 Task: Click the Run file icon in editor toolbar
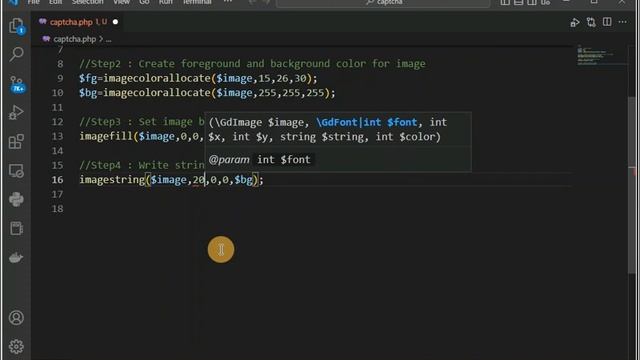click(575, 22)
